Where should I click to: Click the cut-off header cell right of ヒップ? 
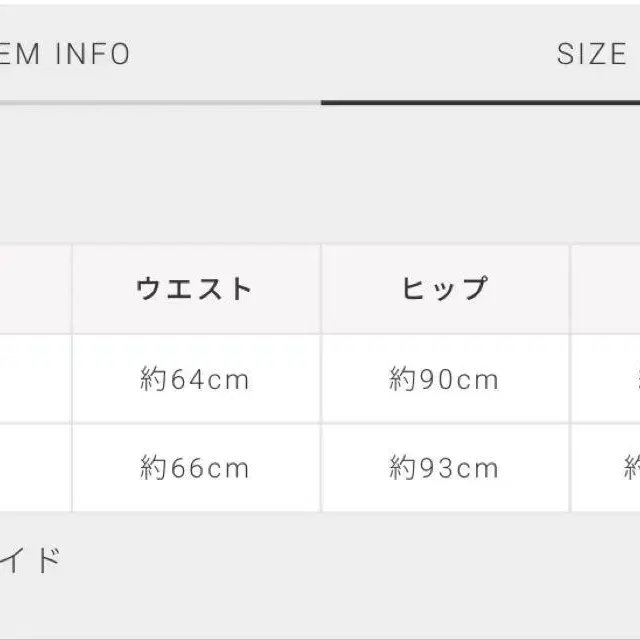(x=606, y=289)
